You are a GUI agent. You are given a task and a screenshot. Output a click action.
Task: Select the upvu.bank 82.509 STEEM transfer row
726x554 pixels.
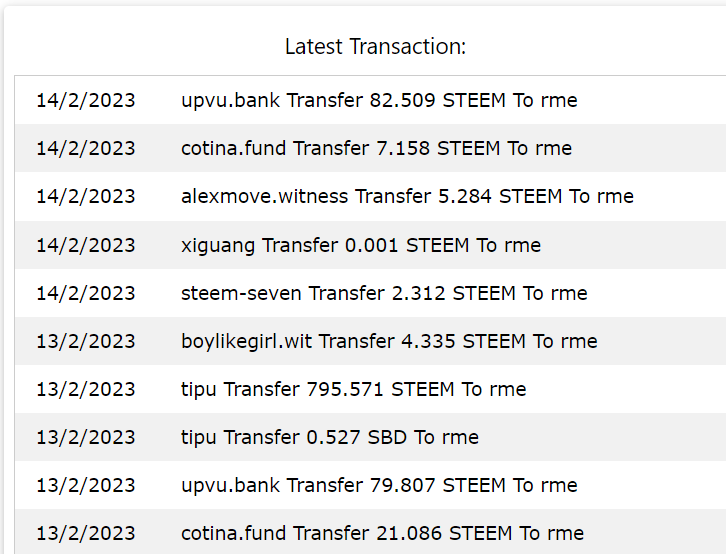click(x=370, y=100)
